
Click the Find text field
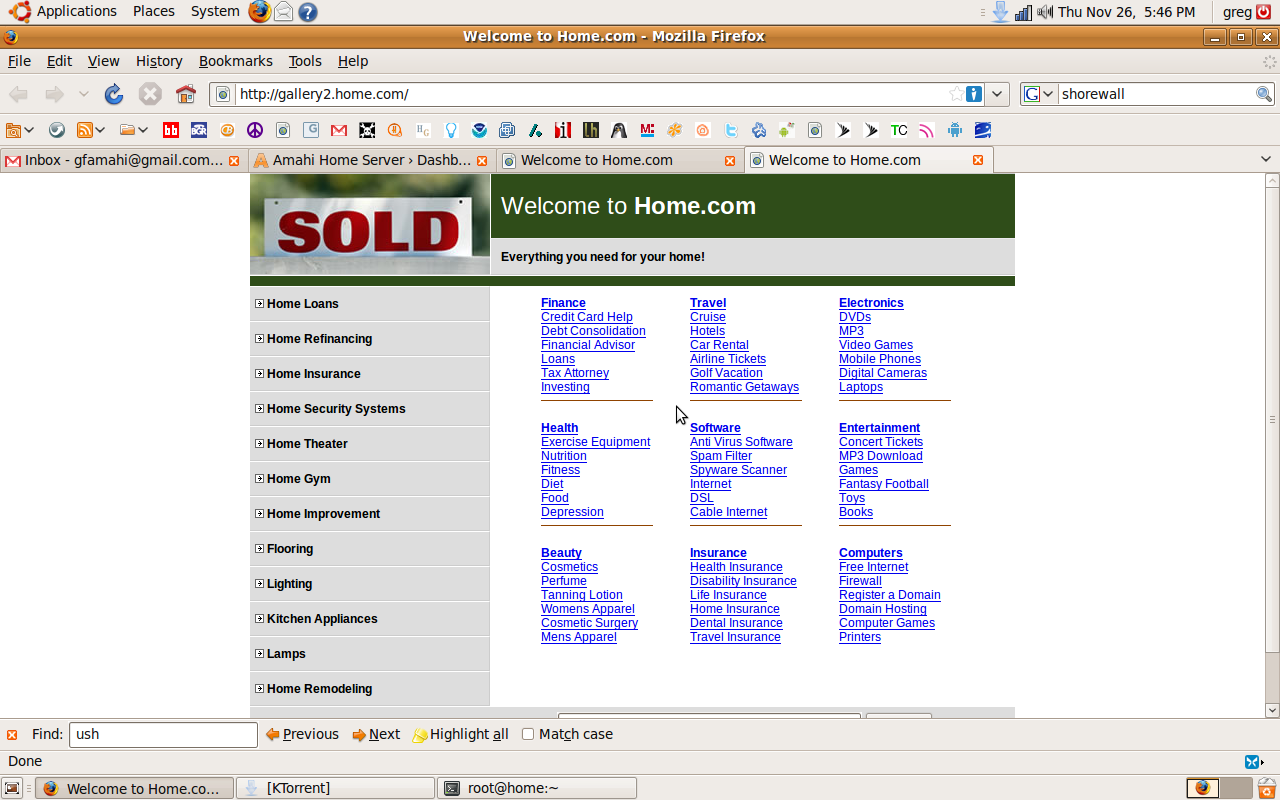pos(163,734)
